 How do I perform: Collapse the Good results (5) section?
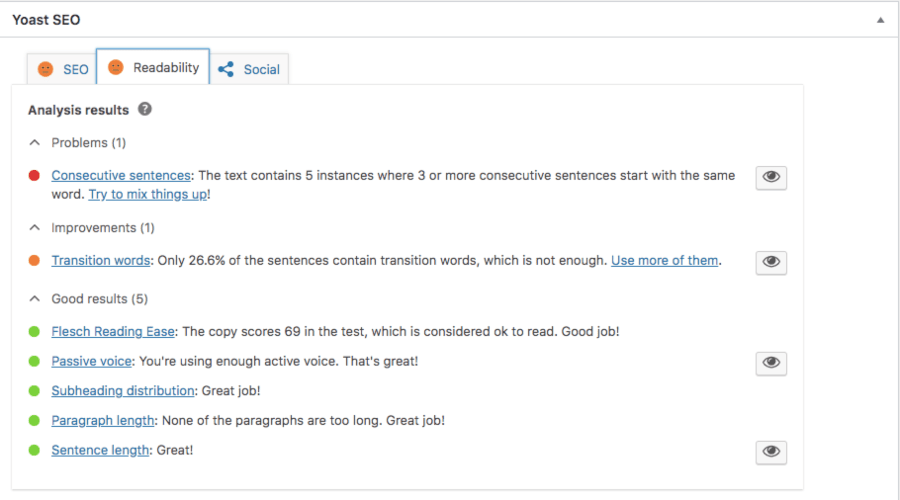35,299
